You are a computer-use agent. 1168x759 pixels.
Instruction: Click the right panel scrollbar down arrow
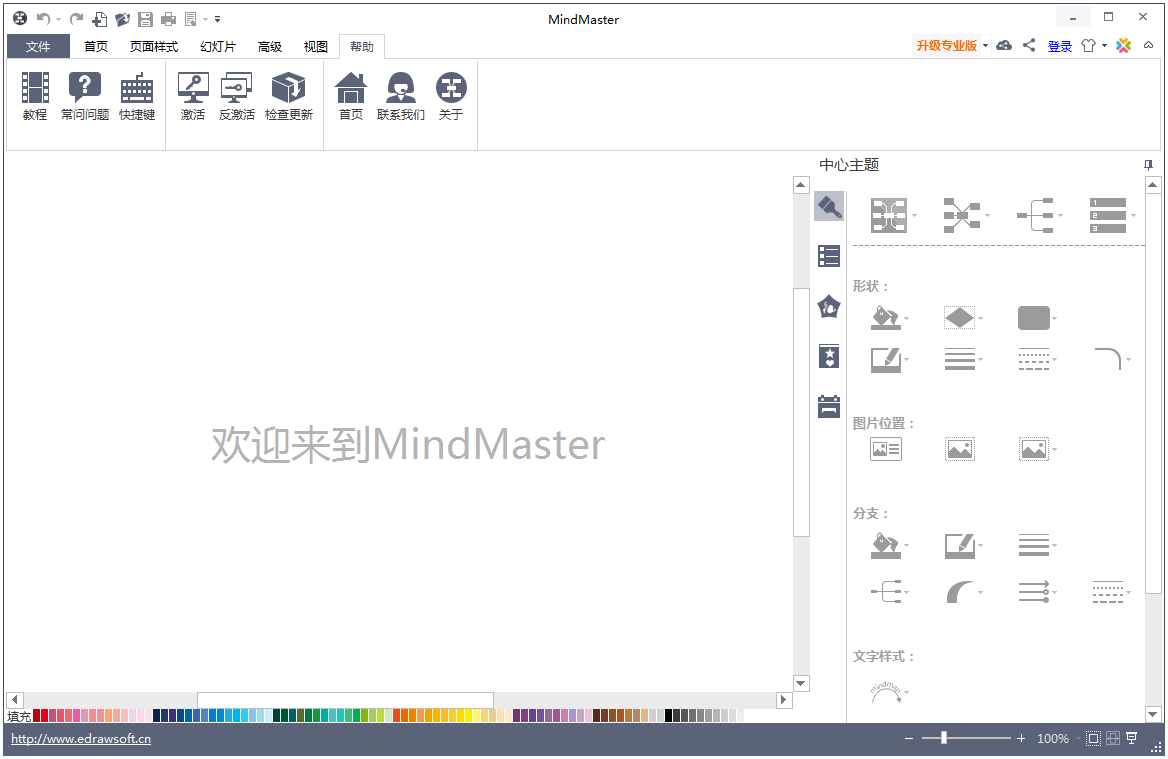pyautogui.click(x=1152, y=714)
